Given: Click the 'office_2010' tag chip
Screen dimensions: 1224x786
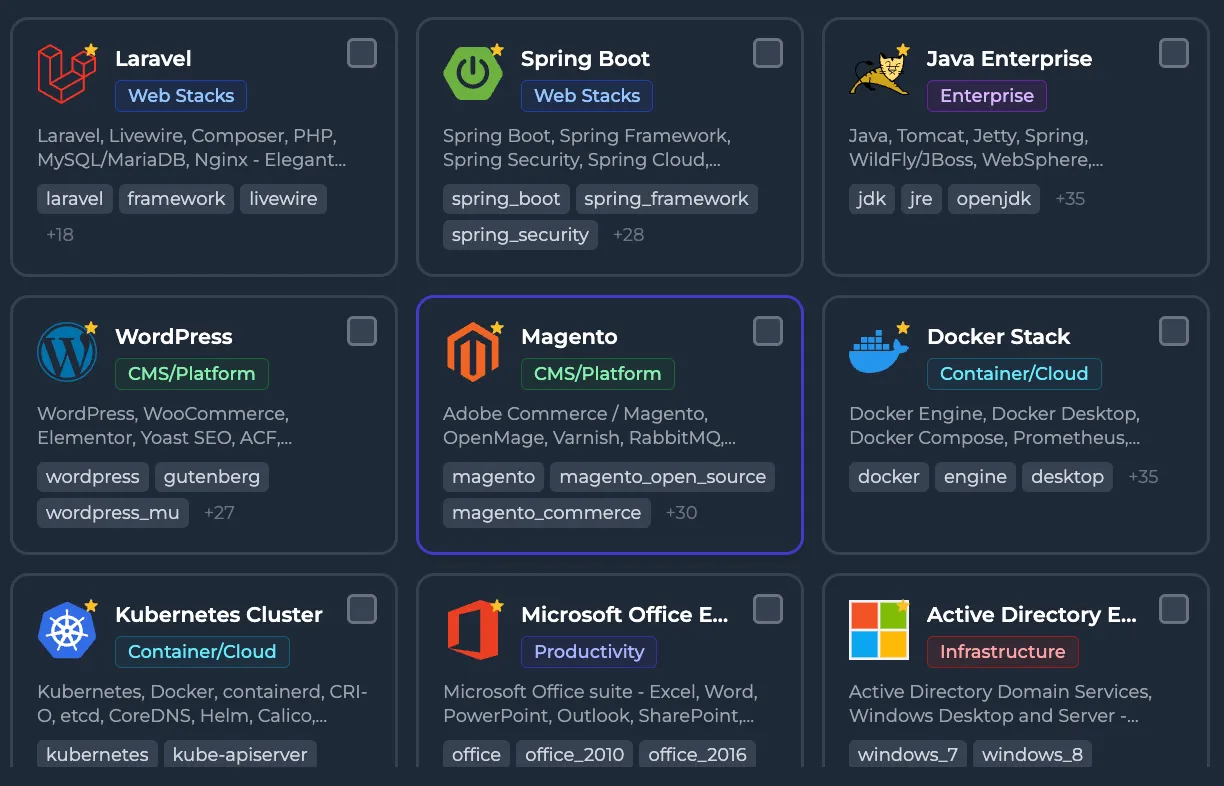Looking at the screenshot, I should (x=575, y=754).
